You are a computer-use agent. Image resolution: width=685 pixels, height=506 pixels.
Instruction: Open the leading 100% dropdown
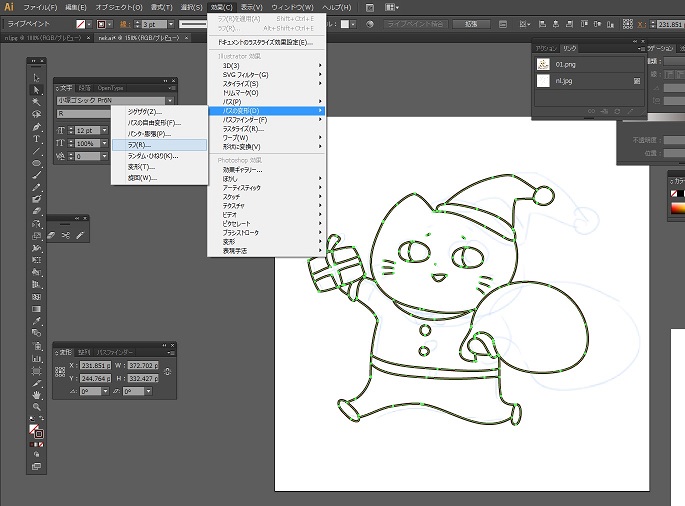[104, 143]
